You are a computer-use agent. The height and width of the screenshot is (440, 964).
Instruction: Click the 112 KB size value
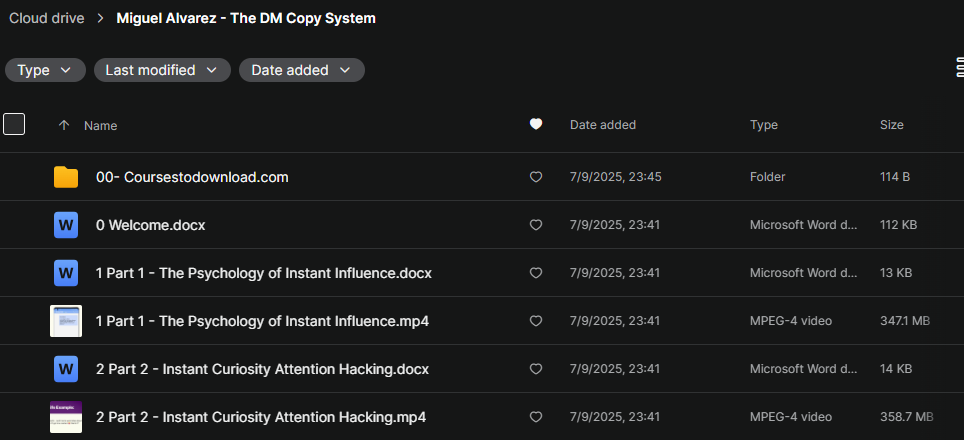[898, 225]
